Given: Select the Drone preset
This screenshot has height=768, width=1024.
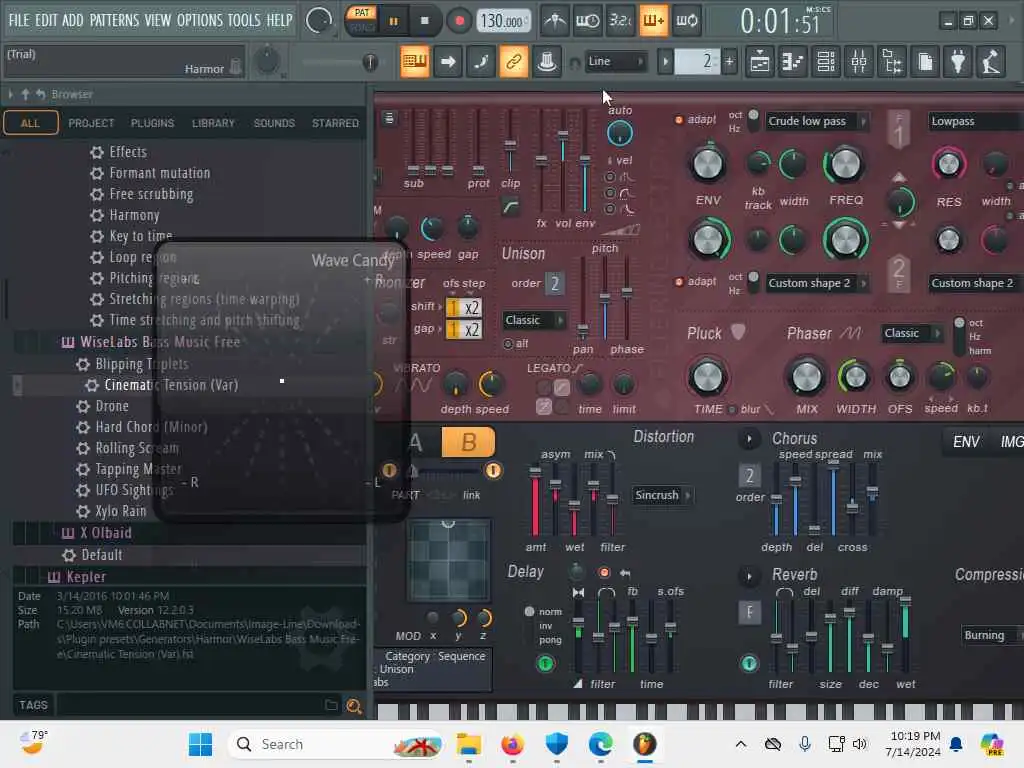Looking at the screenshot, I should (x=112, y=406).
